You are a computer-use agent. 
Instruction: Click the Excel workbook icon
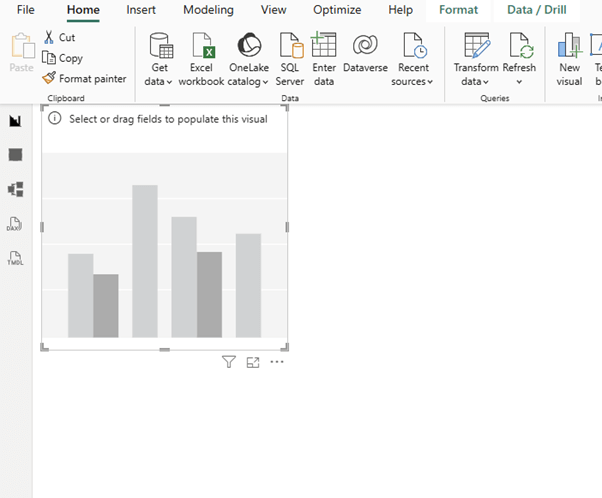(x=203, y=46)
